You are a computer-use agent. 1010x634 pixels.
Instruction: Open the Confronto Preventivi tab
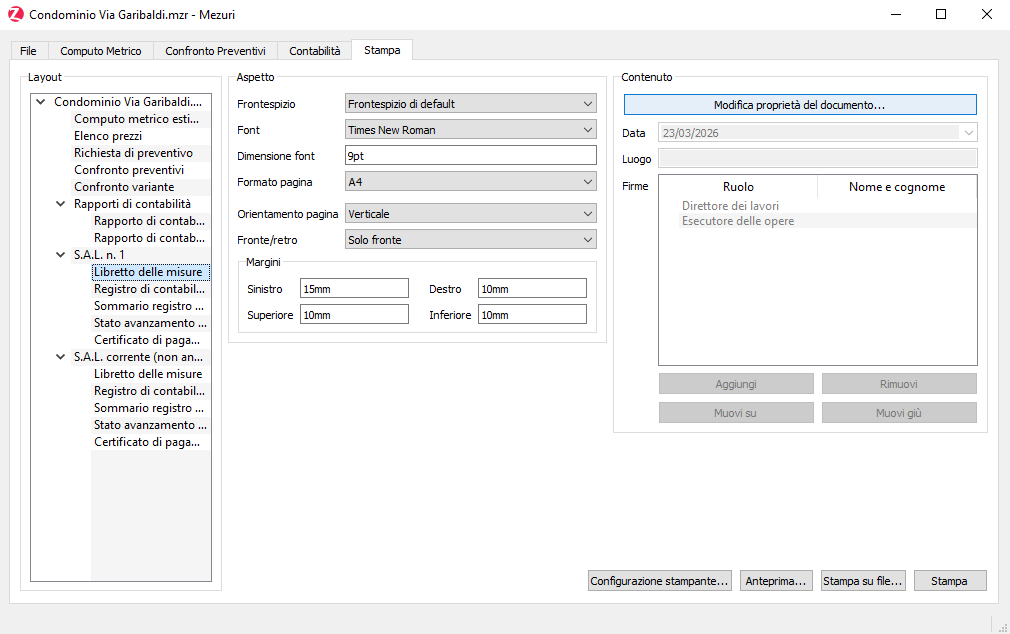(215, 51)
